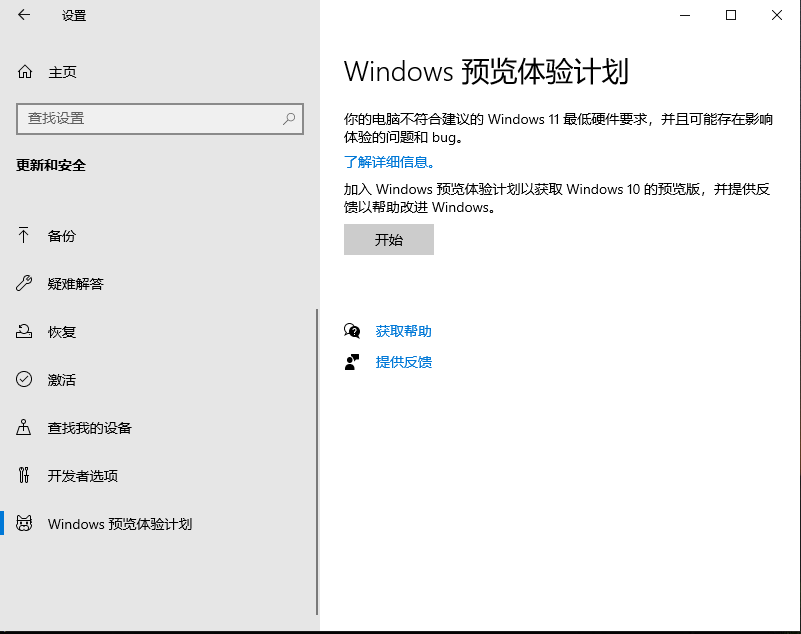Viewport: 801px width, 634px height.
Task: Select the Windows Insider cat icon
Action: [23, 524]
